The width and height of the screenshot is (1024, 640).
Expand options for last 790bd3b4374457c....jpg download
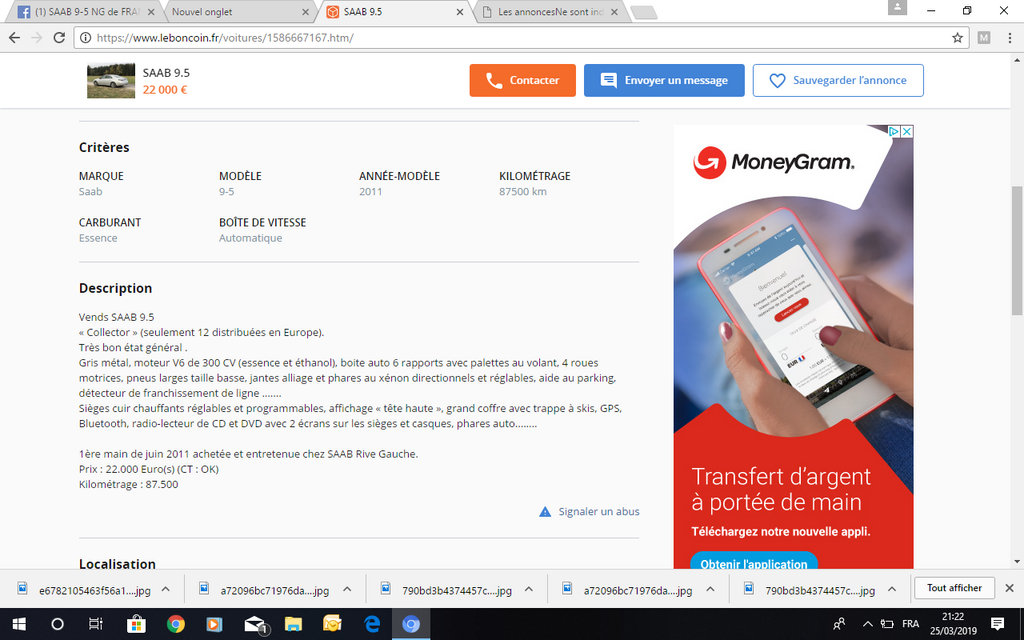892,589
